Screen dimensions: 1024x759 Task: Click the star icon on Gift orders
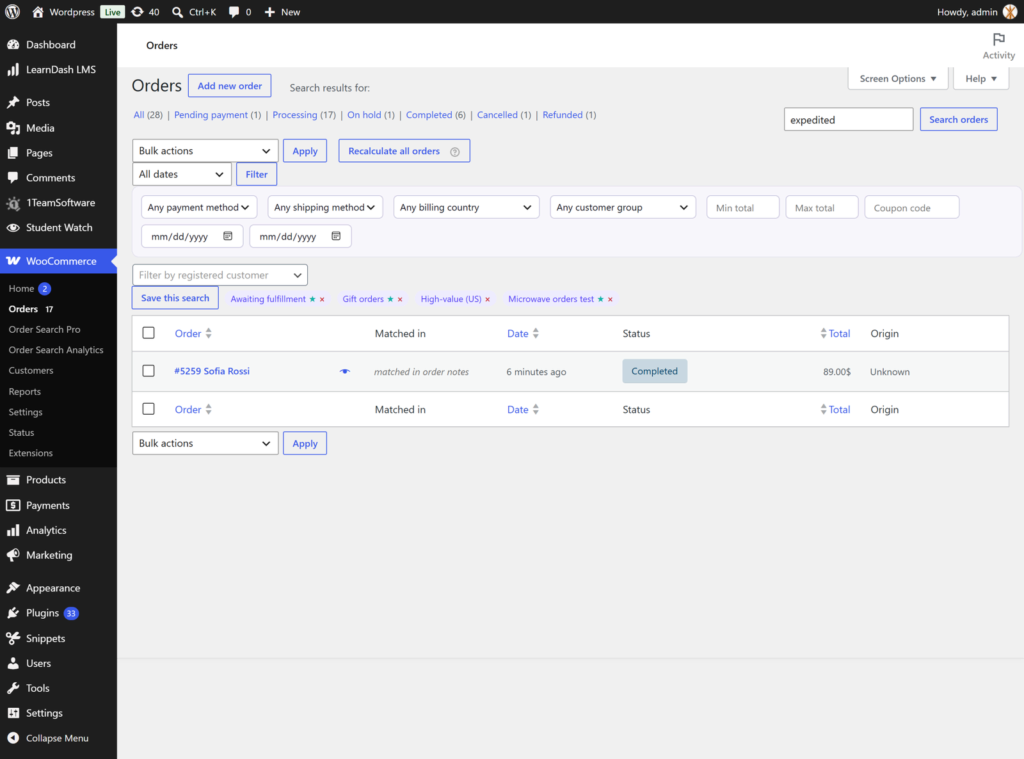391,299
